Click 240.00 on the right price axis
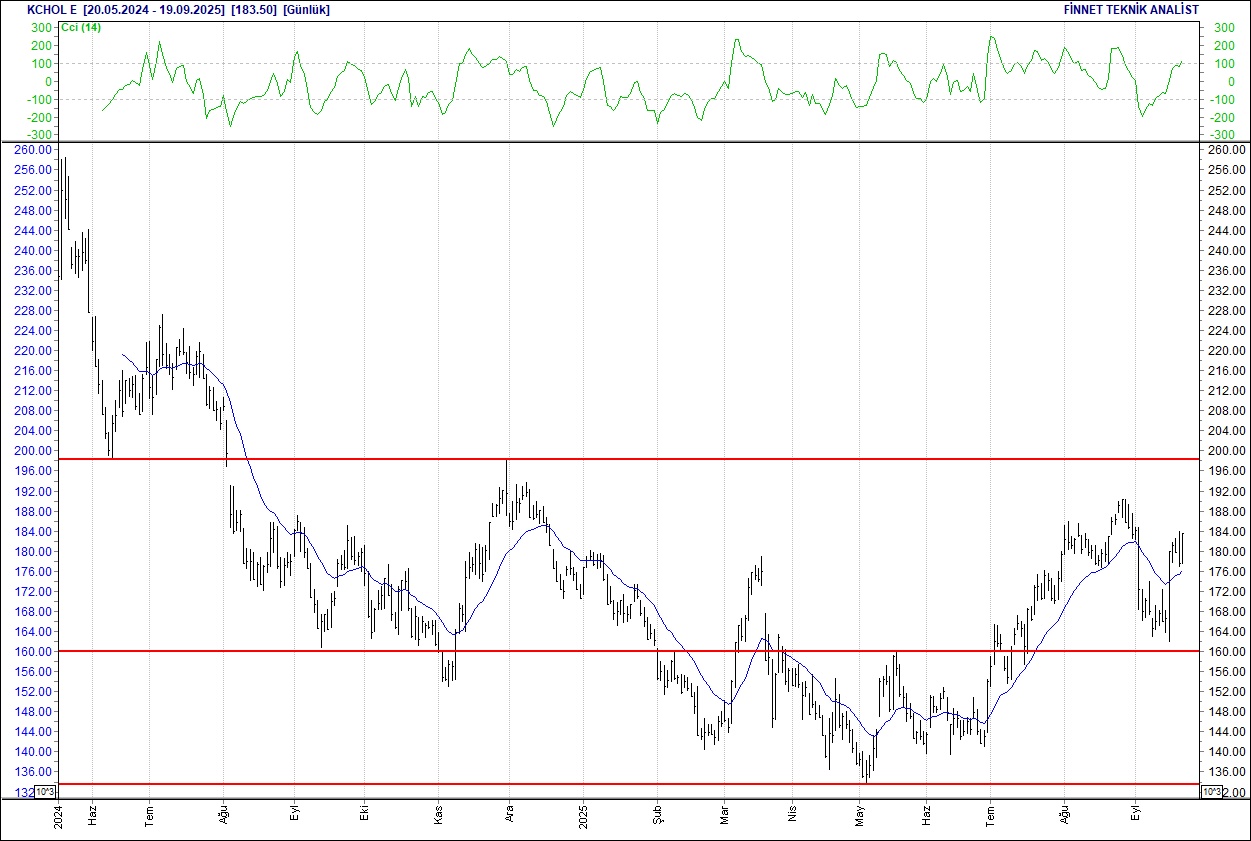Screen dimensions: 1251x841 (1225, 250)
